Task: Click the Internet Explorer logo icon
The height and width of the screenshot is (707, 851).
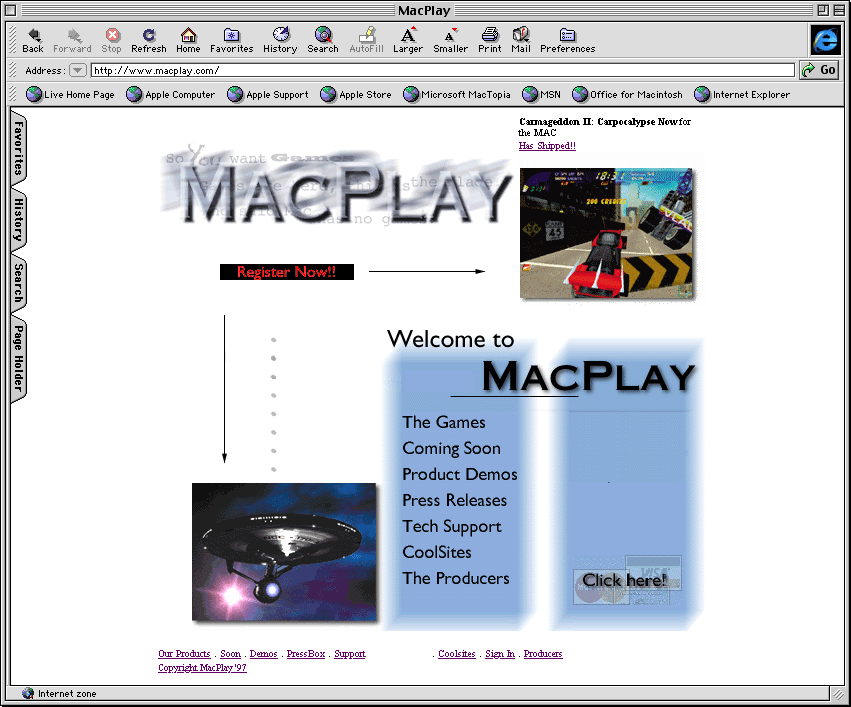Action: point(825,40)
